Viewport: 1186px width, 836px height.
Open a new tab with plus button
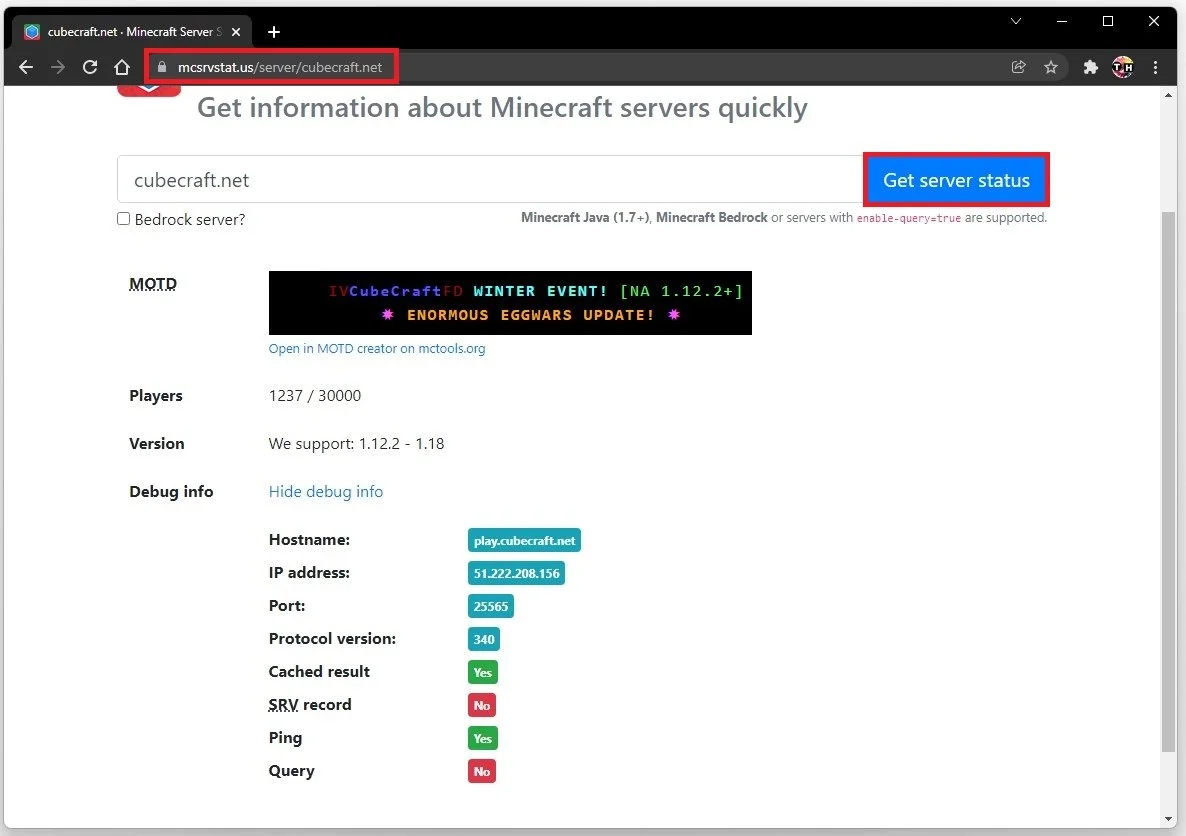point(274,32)
